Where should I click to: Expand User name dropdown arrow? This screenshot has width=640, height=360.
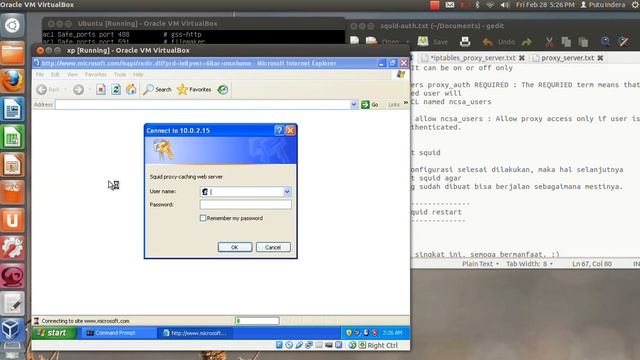tap(287, 191)
